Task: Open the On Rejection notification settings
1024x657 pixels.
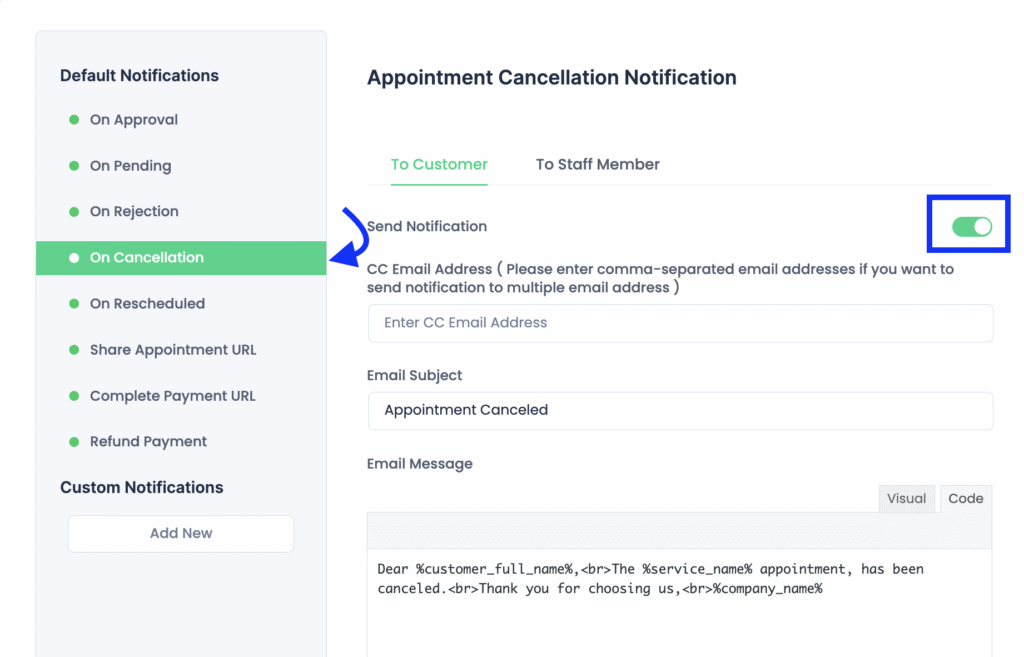Action: click(x=134, y=212)
